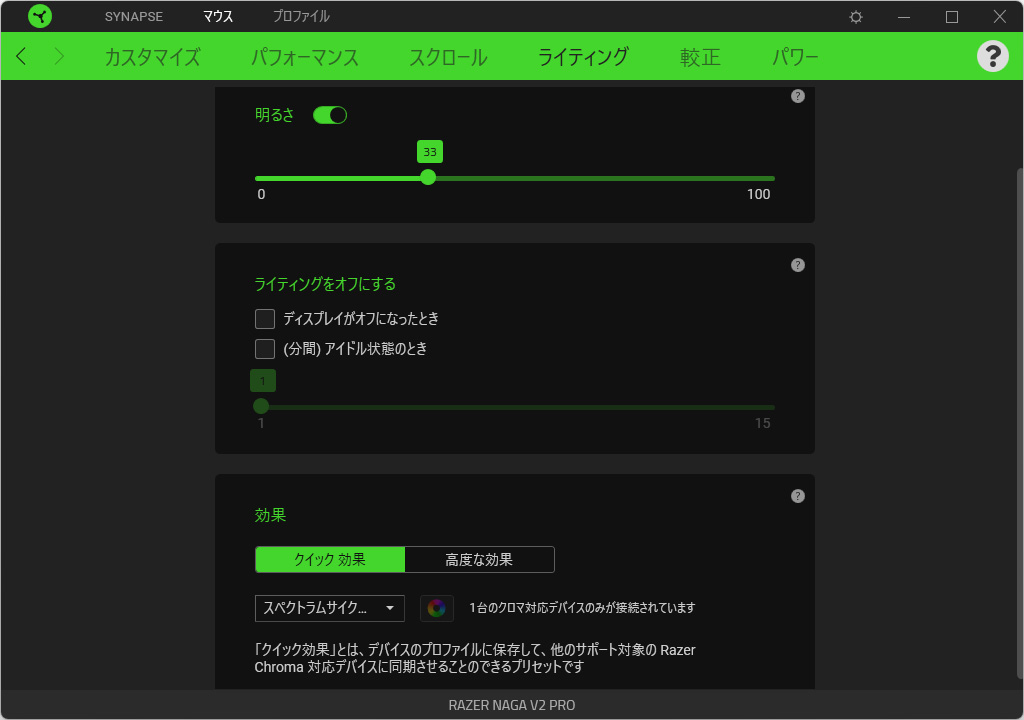Screen dimensions: 1024x720
Task: Go back with the left arrow
Action: coord(21,56)
